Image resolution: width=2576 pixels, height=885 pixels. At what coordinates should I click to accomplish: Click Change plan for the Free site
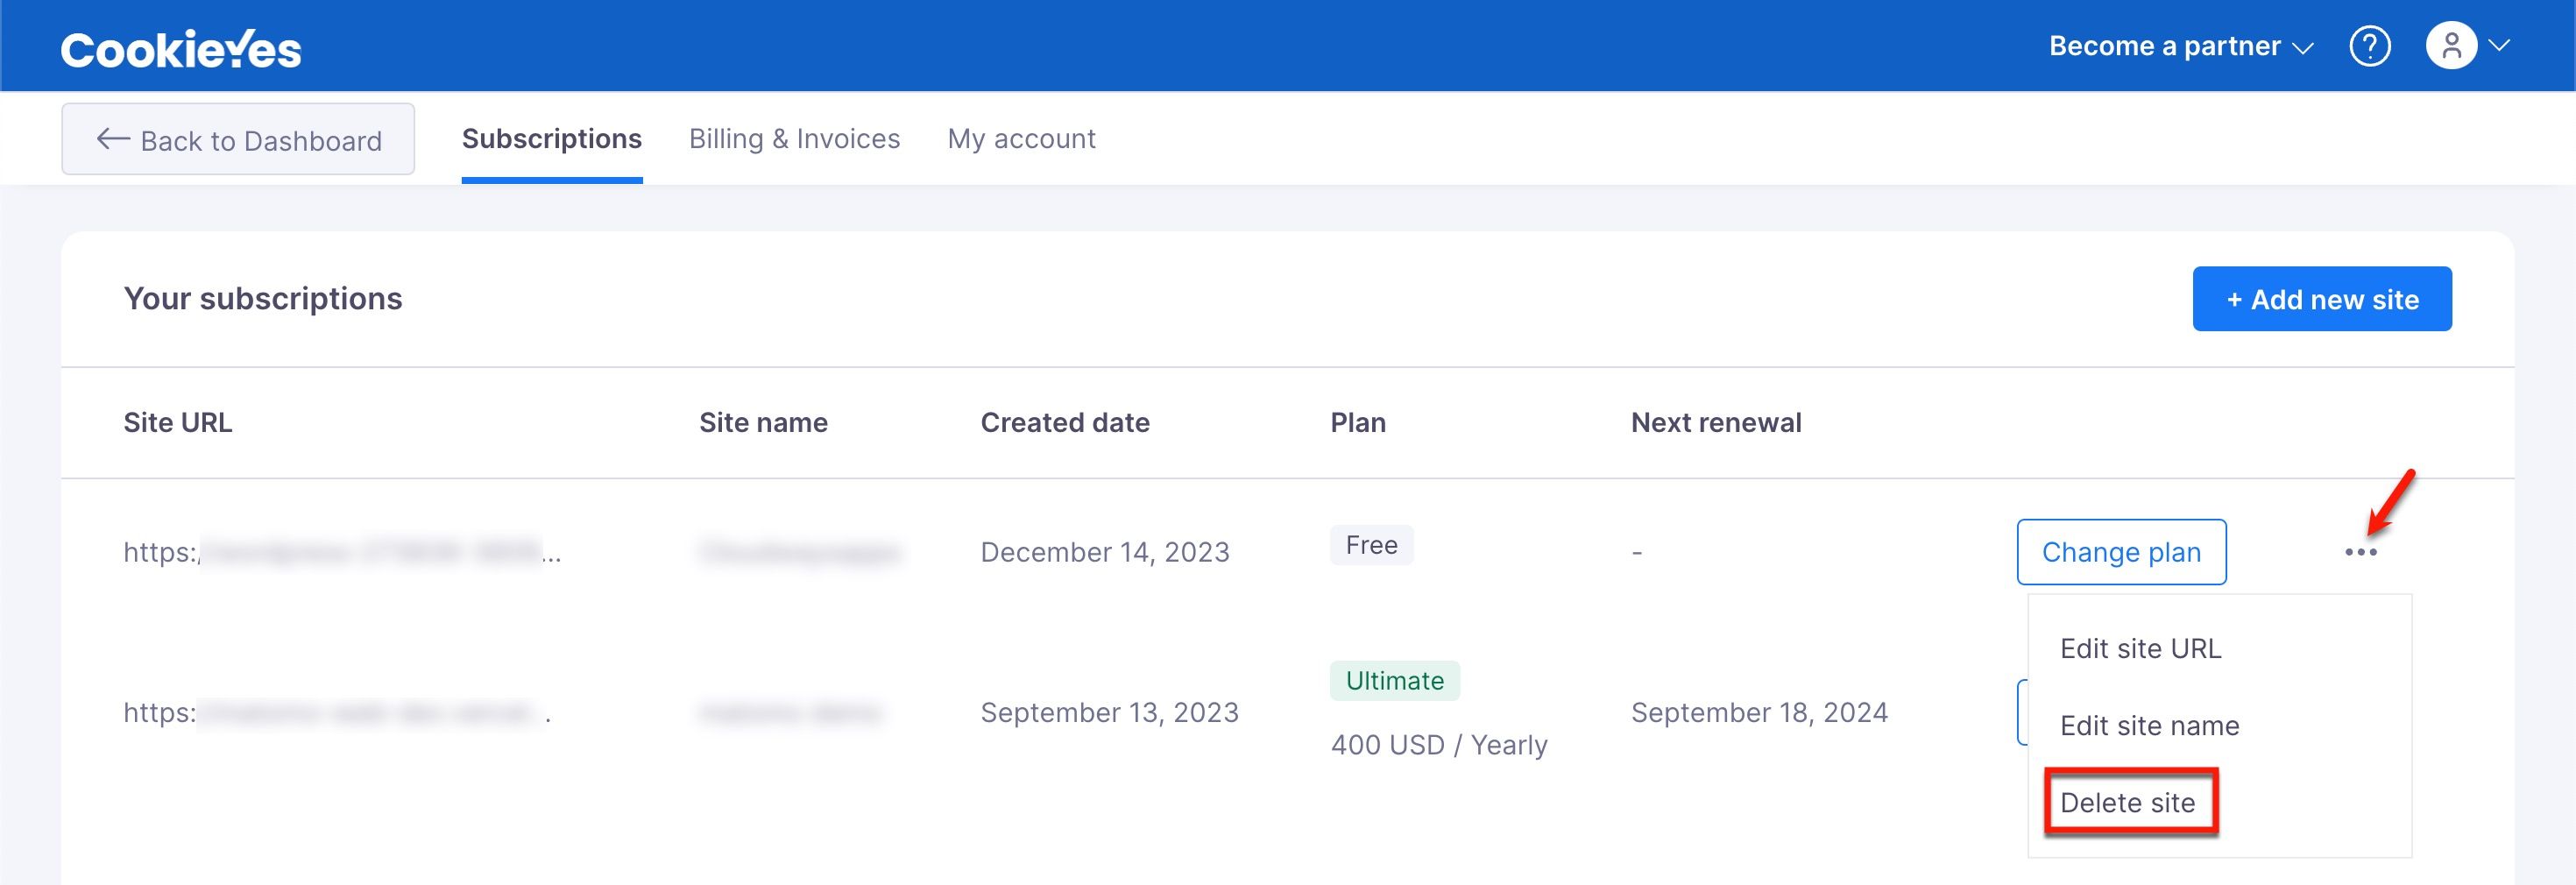[2121, 552]
